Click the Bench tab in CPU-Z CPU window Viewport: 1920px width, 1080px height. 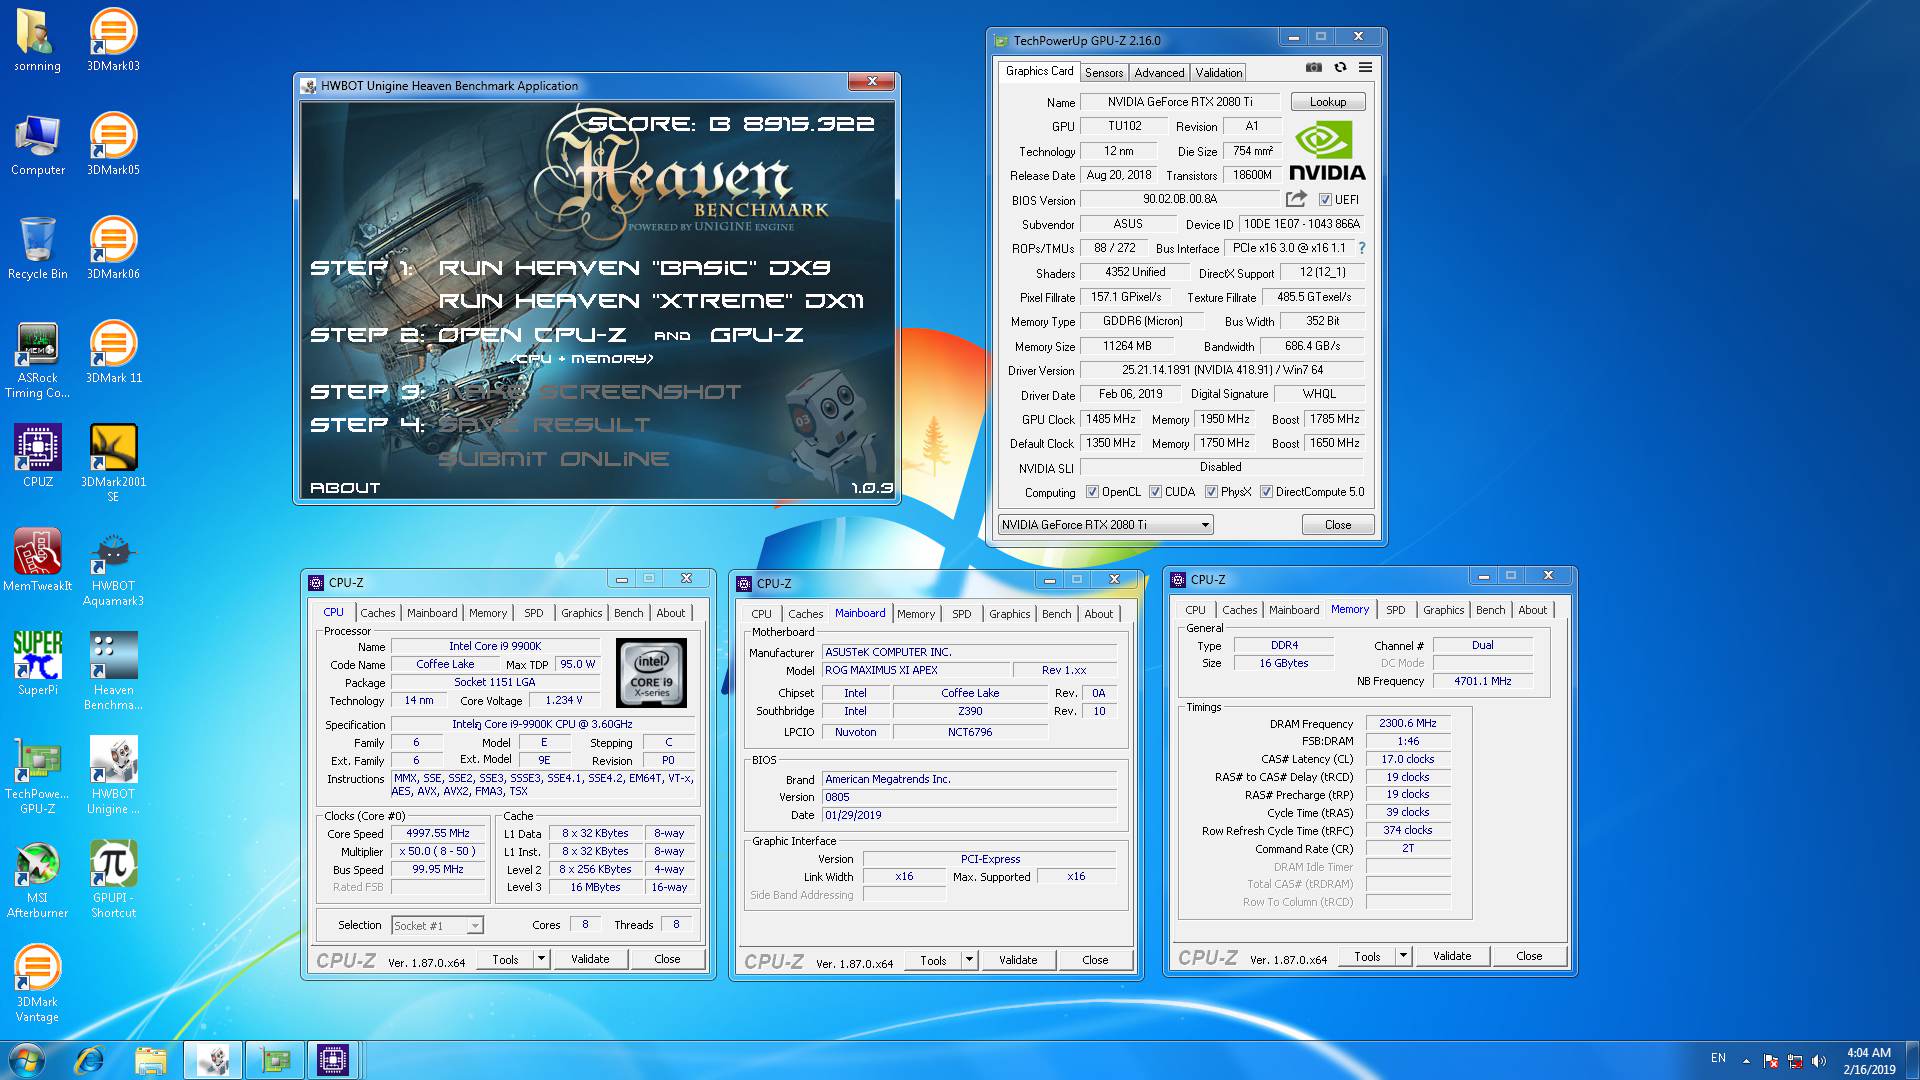pyautogui.click(x=629, y=613)
